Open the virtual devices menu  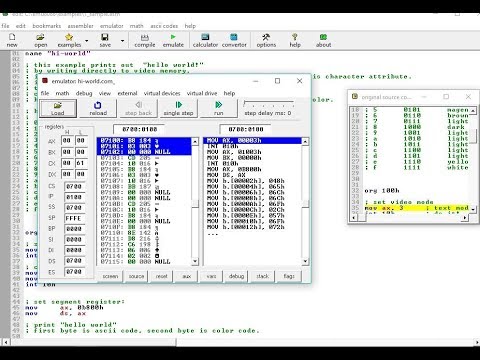coord(162,93)
